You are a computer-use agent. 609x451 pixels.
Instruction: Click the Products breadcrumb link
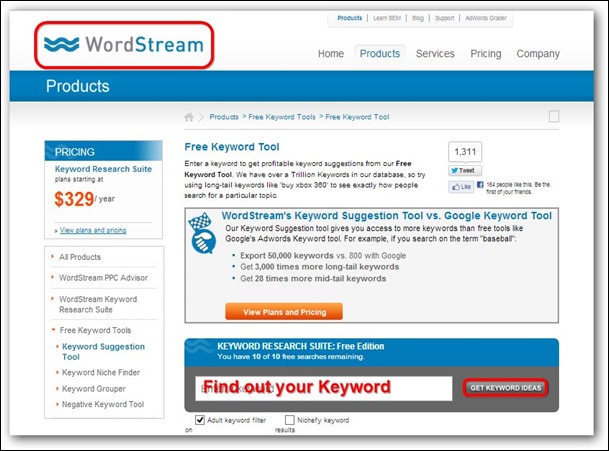coord(224,117)
